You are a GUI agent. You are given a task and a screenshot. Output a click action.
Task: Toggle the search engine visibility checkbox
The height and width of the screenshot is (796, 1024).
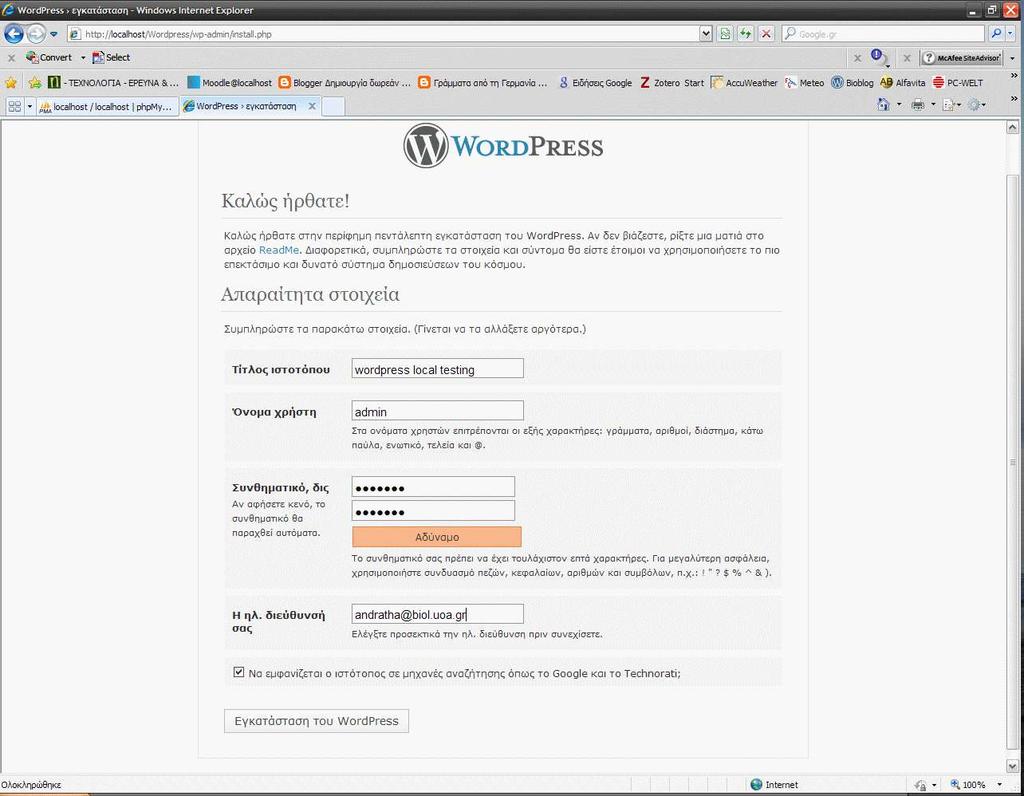click(x=238, y=672)
